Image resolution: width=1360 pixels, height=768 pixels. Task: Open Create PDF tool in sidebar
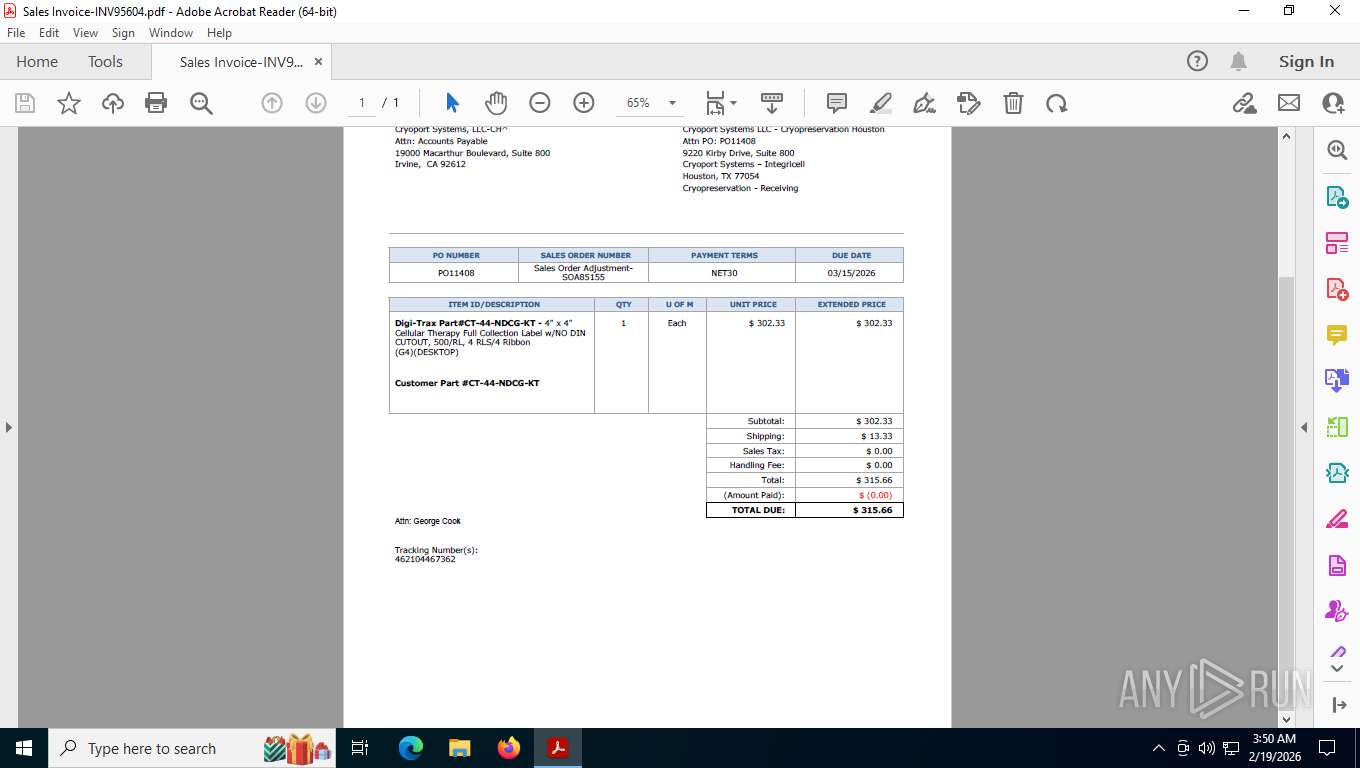tap(1337, 289)
